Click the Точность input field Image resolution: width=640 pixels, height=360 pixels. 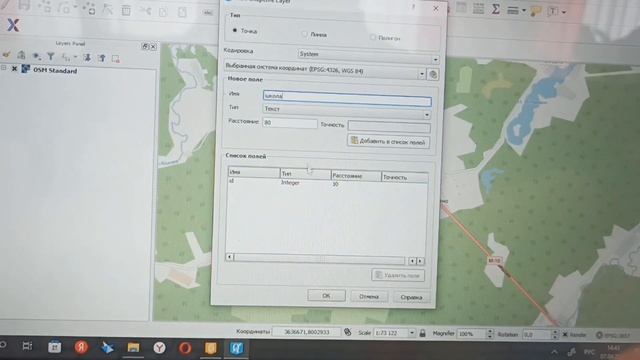tap(389, 127)
